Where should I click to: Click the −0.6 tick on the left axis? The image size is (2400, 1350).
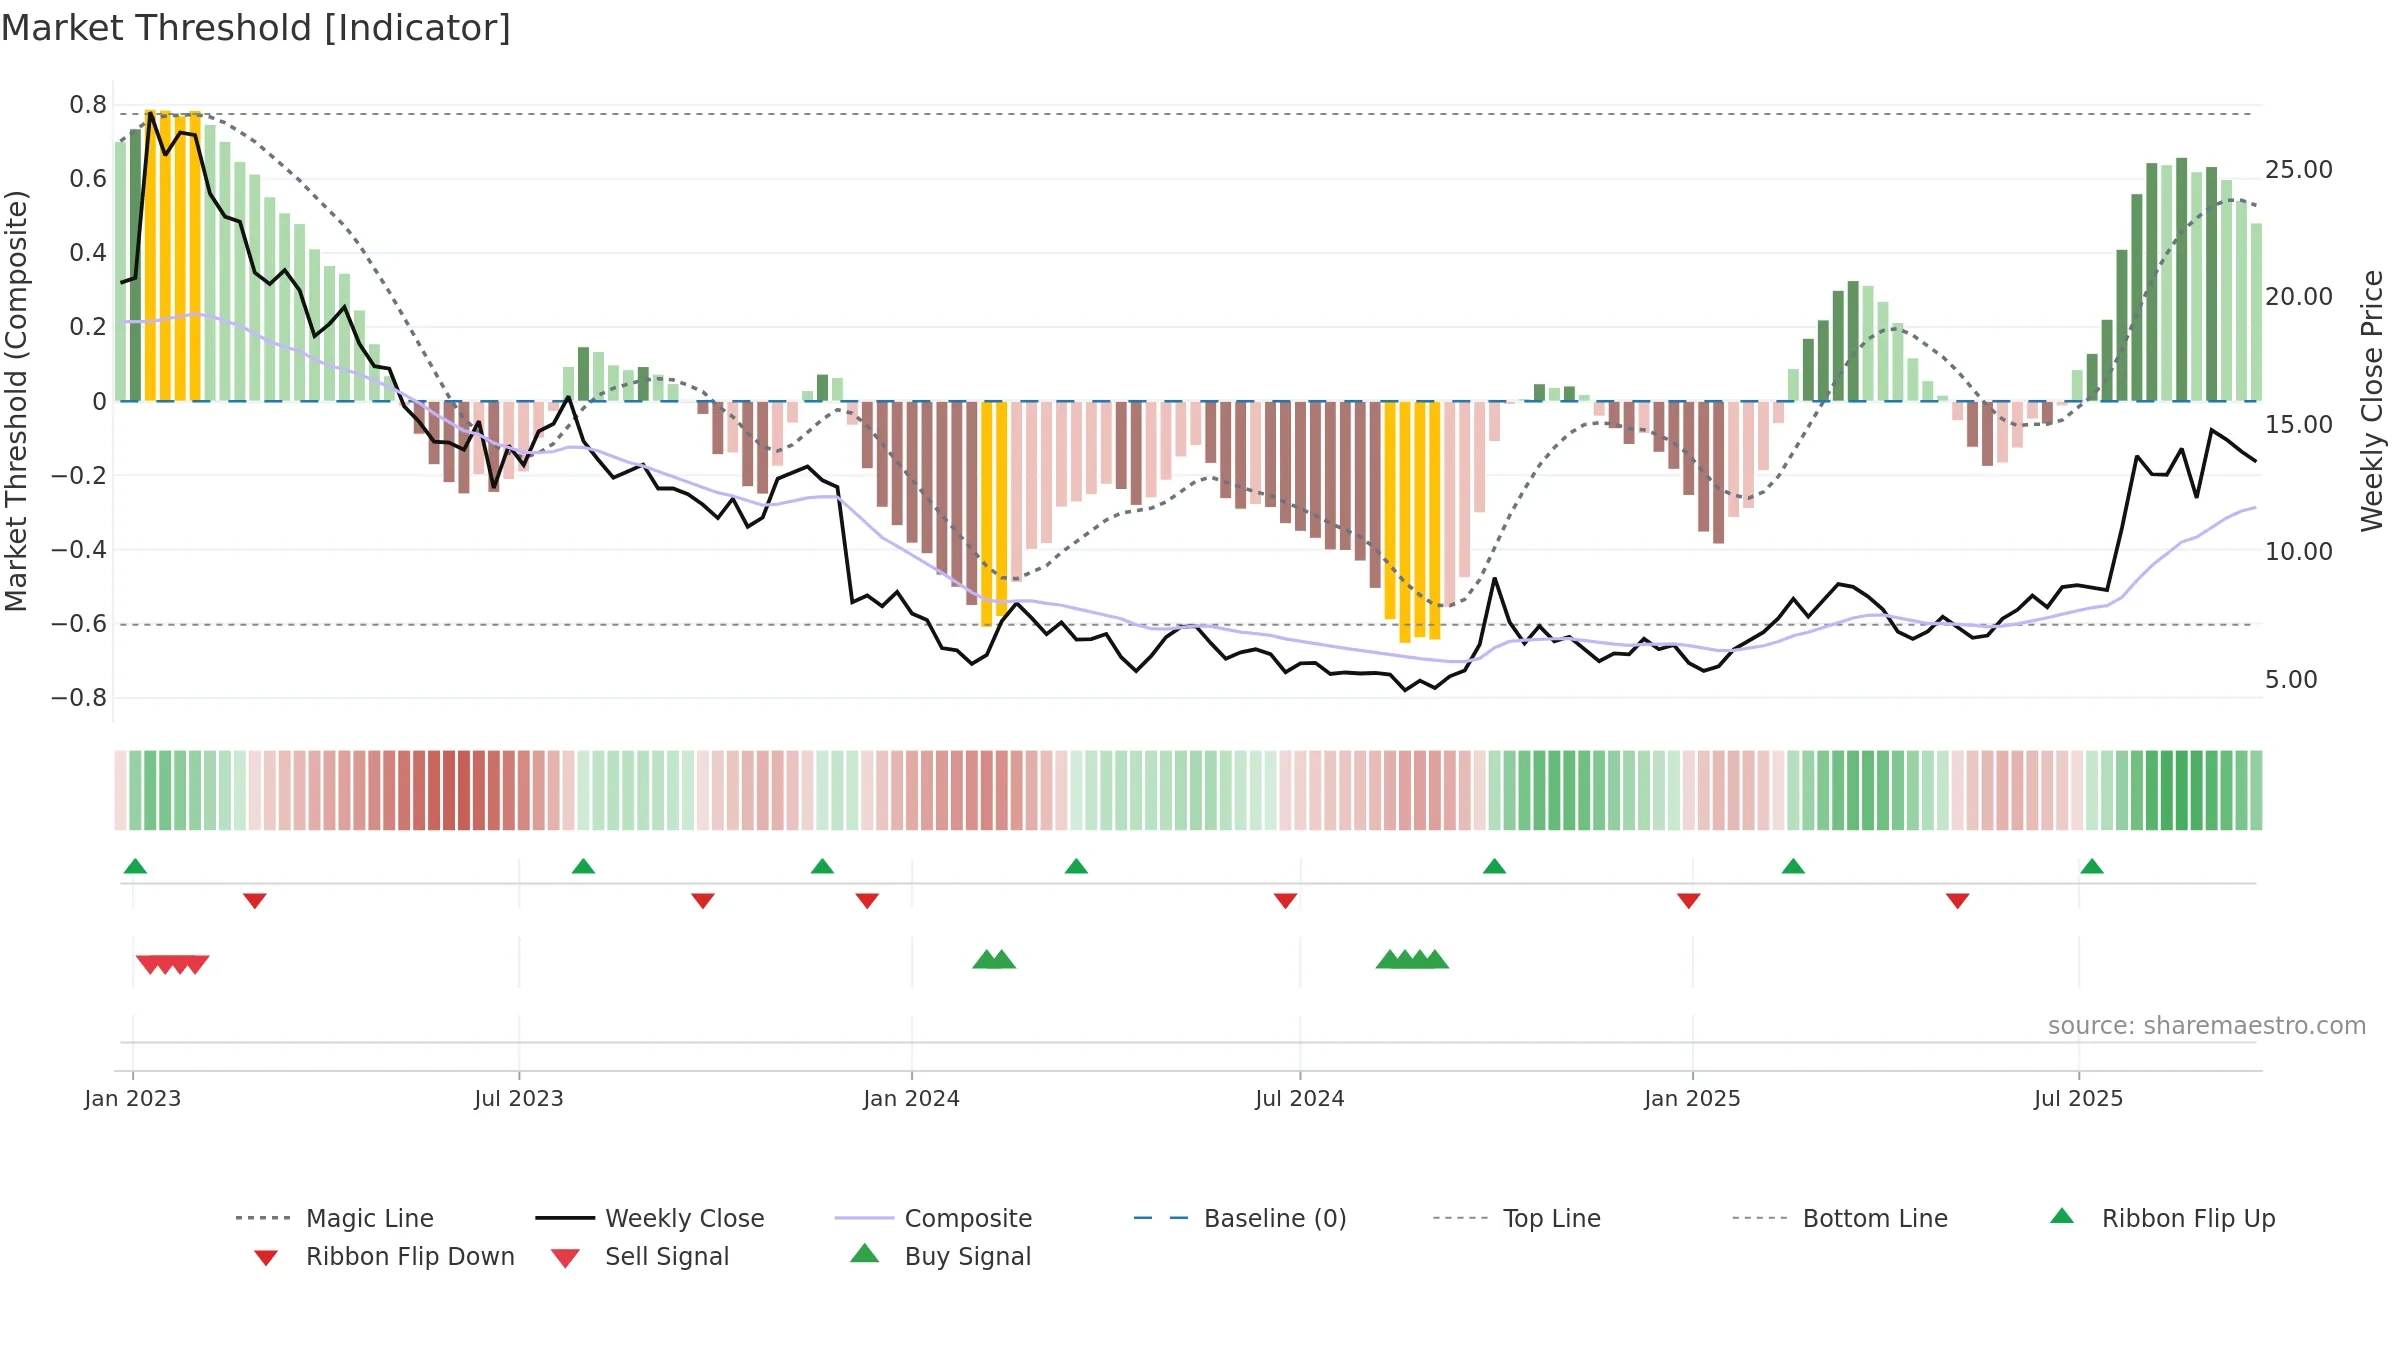79,624
